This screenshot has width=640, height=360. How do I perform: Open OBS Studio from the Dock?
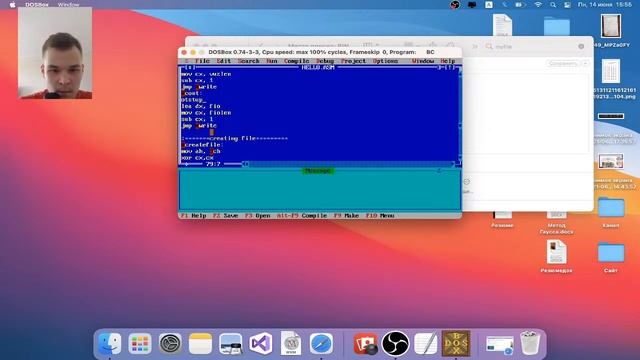click(396, 344)
